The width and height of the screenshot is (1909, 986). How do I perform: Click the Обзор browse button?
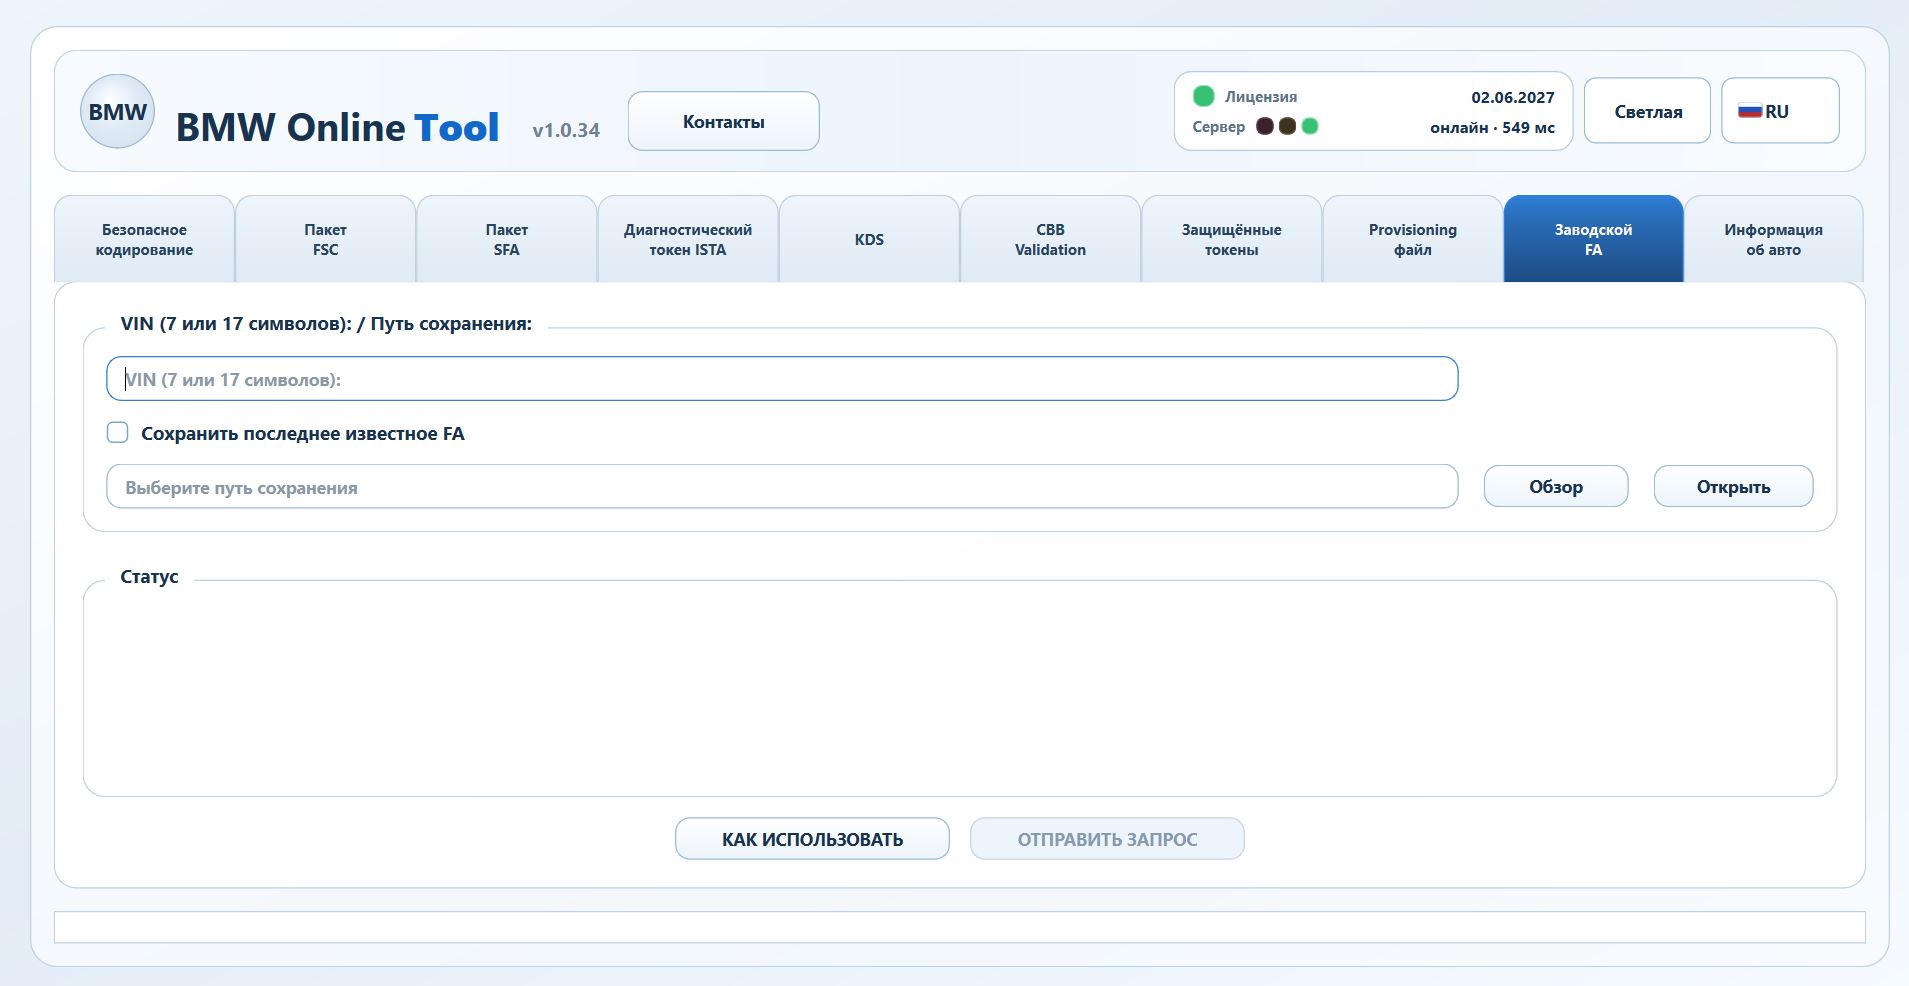(x=1556, y=487)
